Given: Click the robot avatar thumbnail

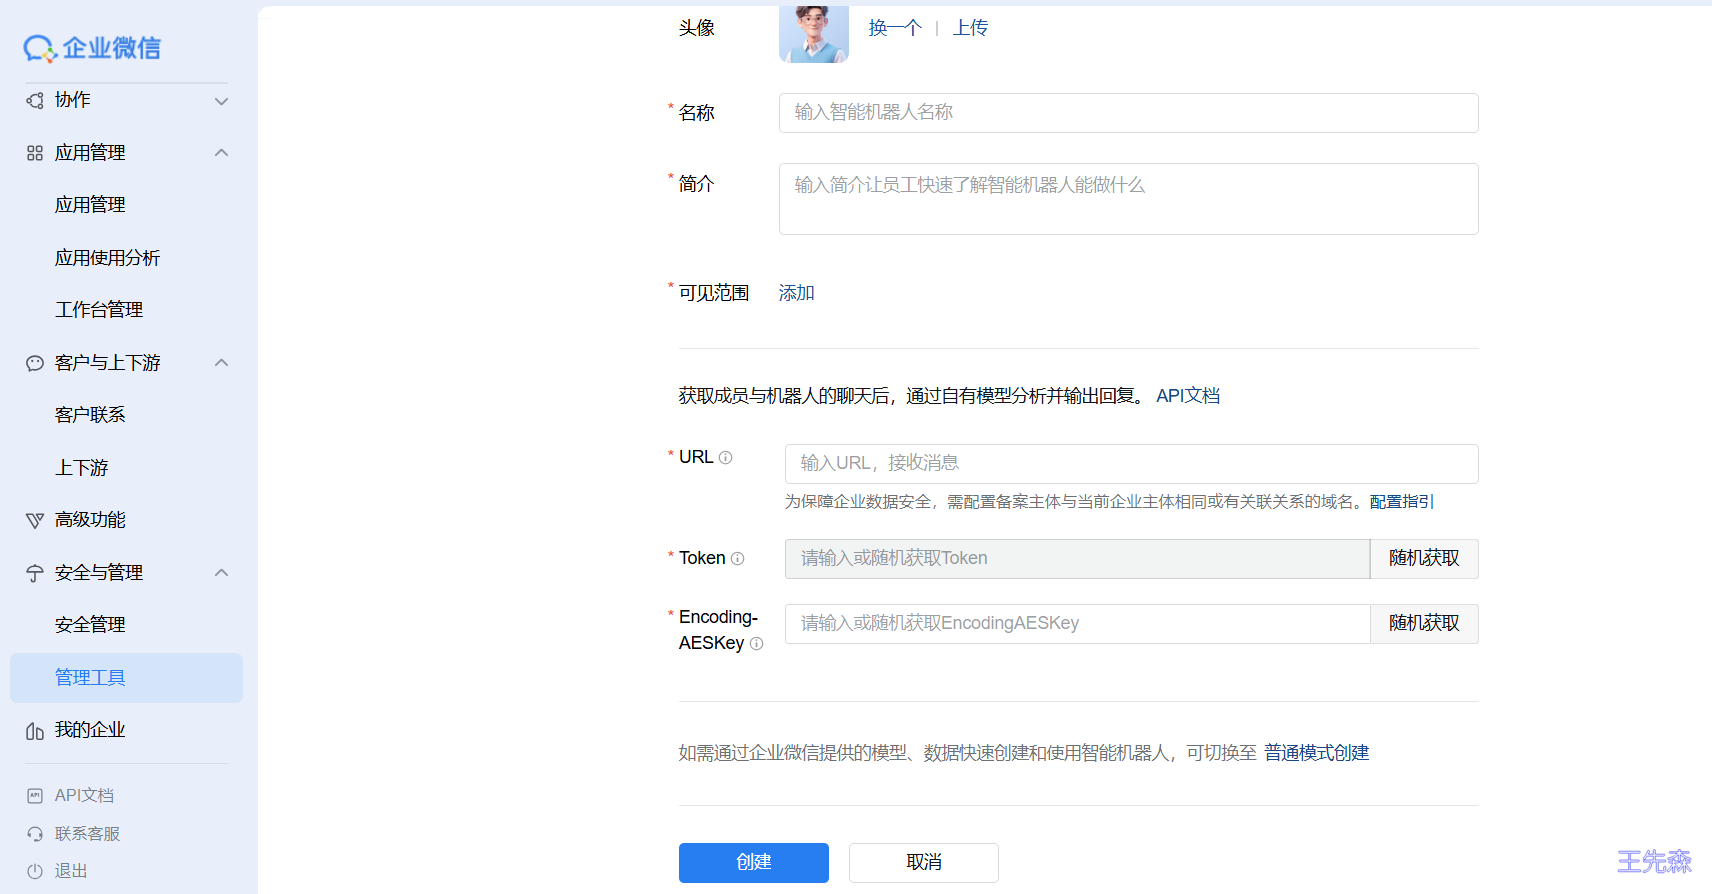Looking at the screenshot, I should pos(813,32).
